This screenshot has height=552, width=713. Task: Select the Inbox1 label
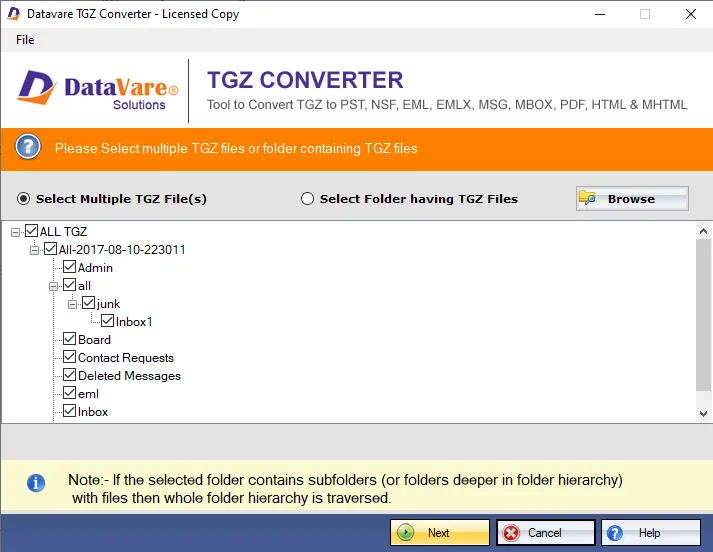coord(134,322)
